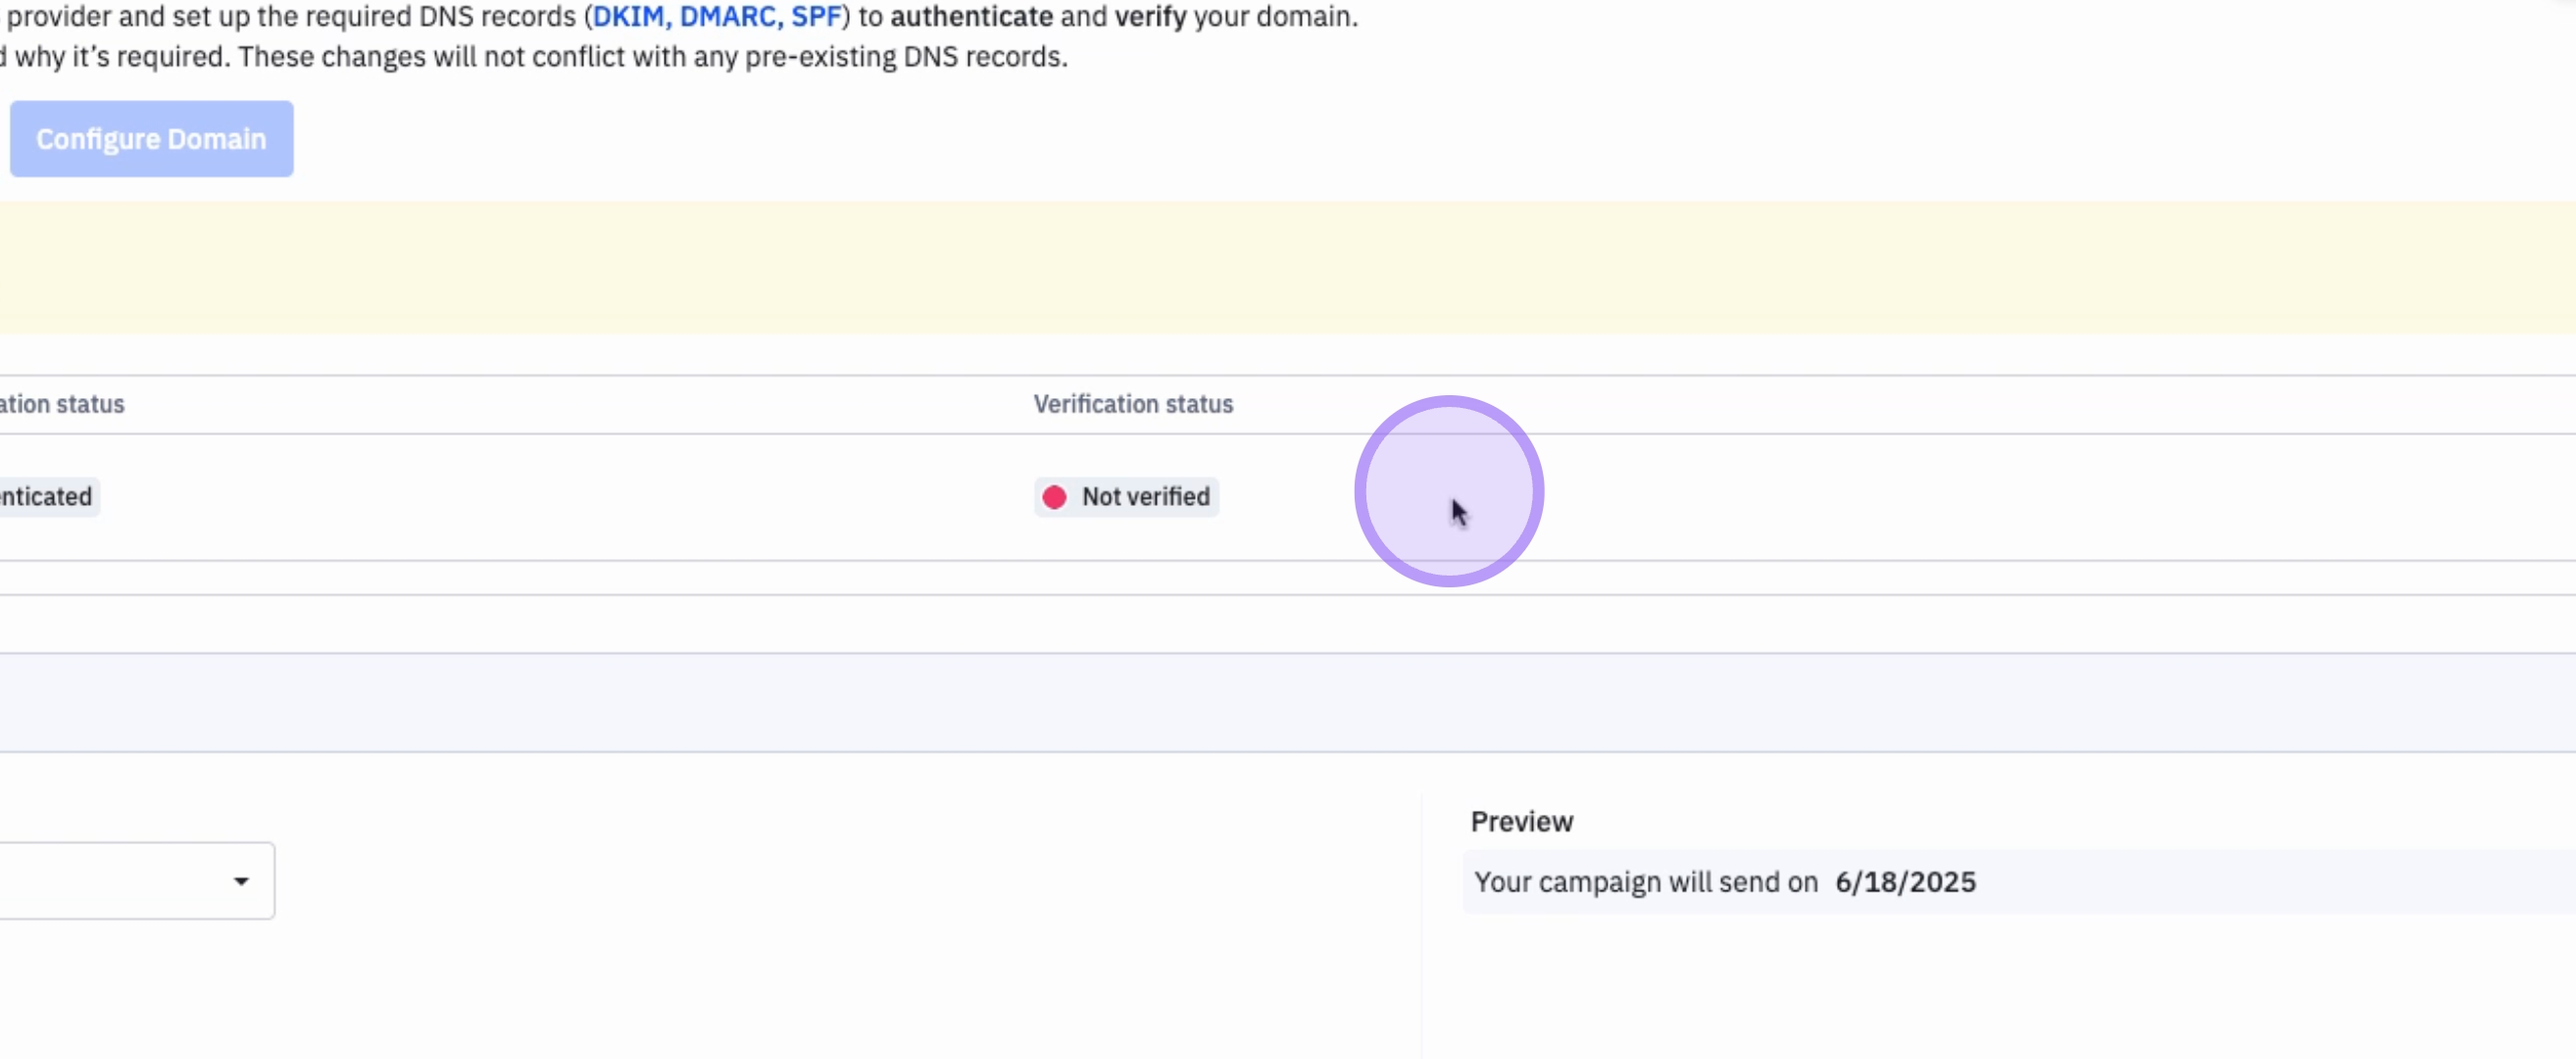This screenshot has width=2576, height=1059.
Task: Click the gray section bar below the table
Action: tap(1288, 702)
